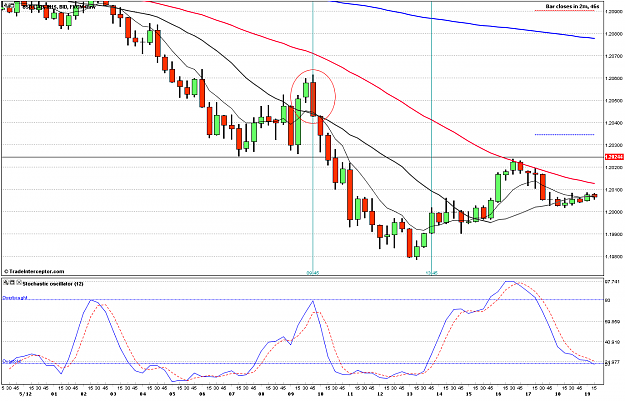Viewport: 625px width, 401px height.
Task: Click the 5/12 date label on time axis
Action: pyautogui.click(x=25, y=393)
